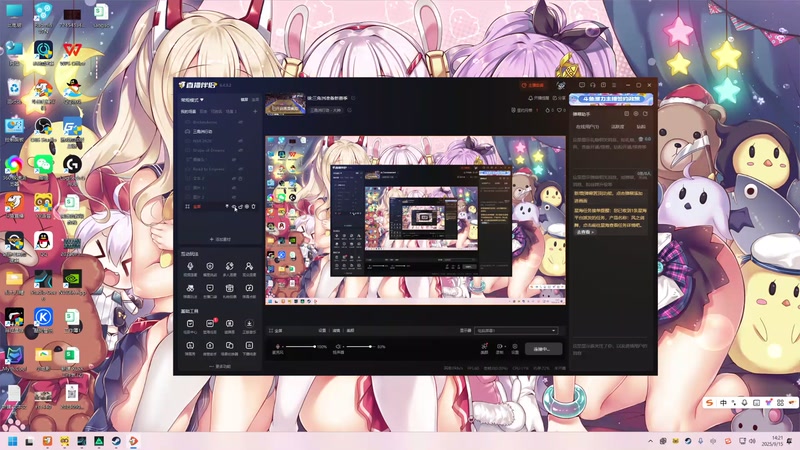Click the 添加素材 add source button
Image resolution: width=800 pixels, height=450 pixels.
[220, 239]
